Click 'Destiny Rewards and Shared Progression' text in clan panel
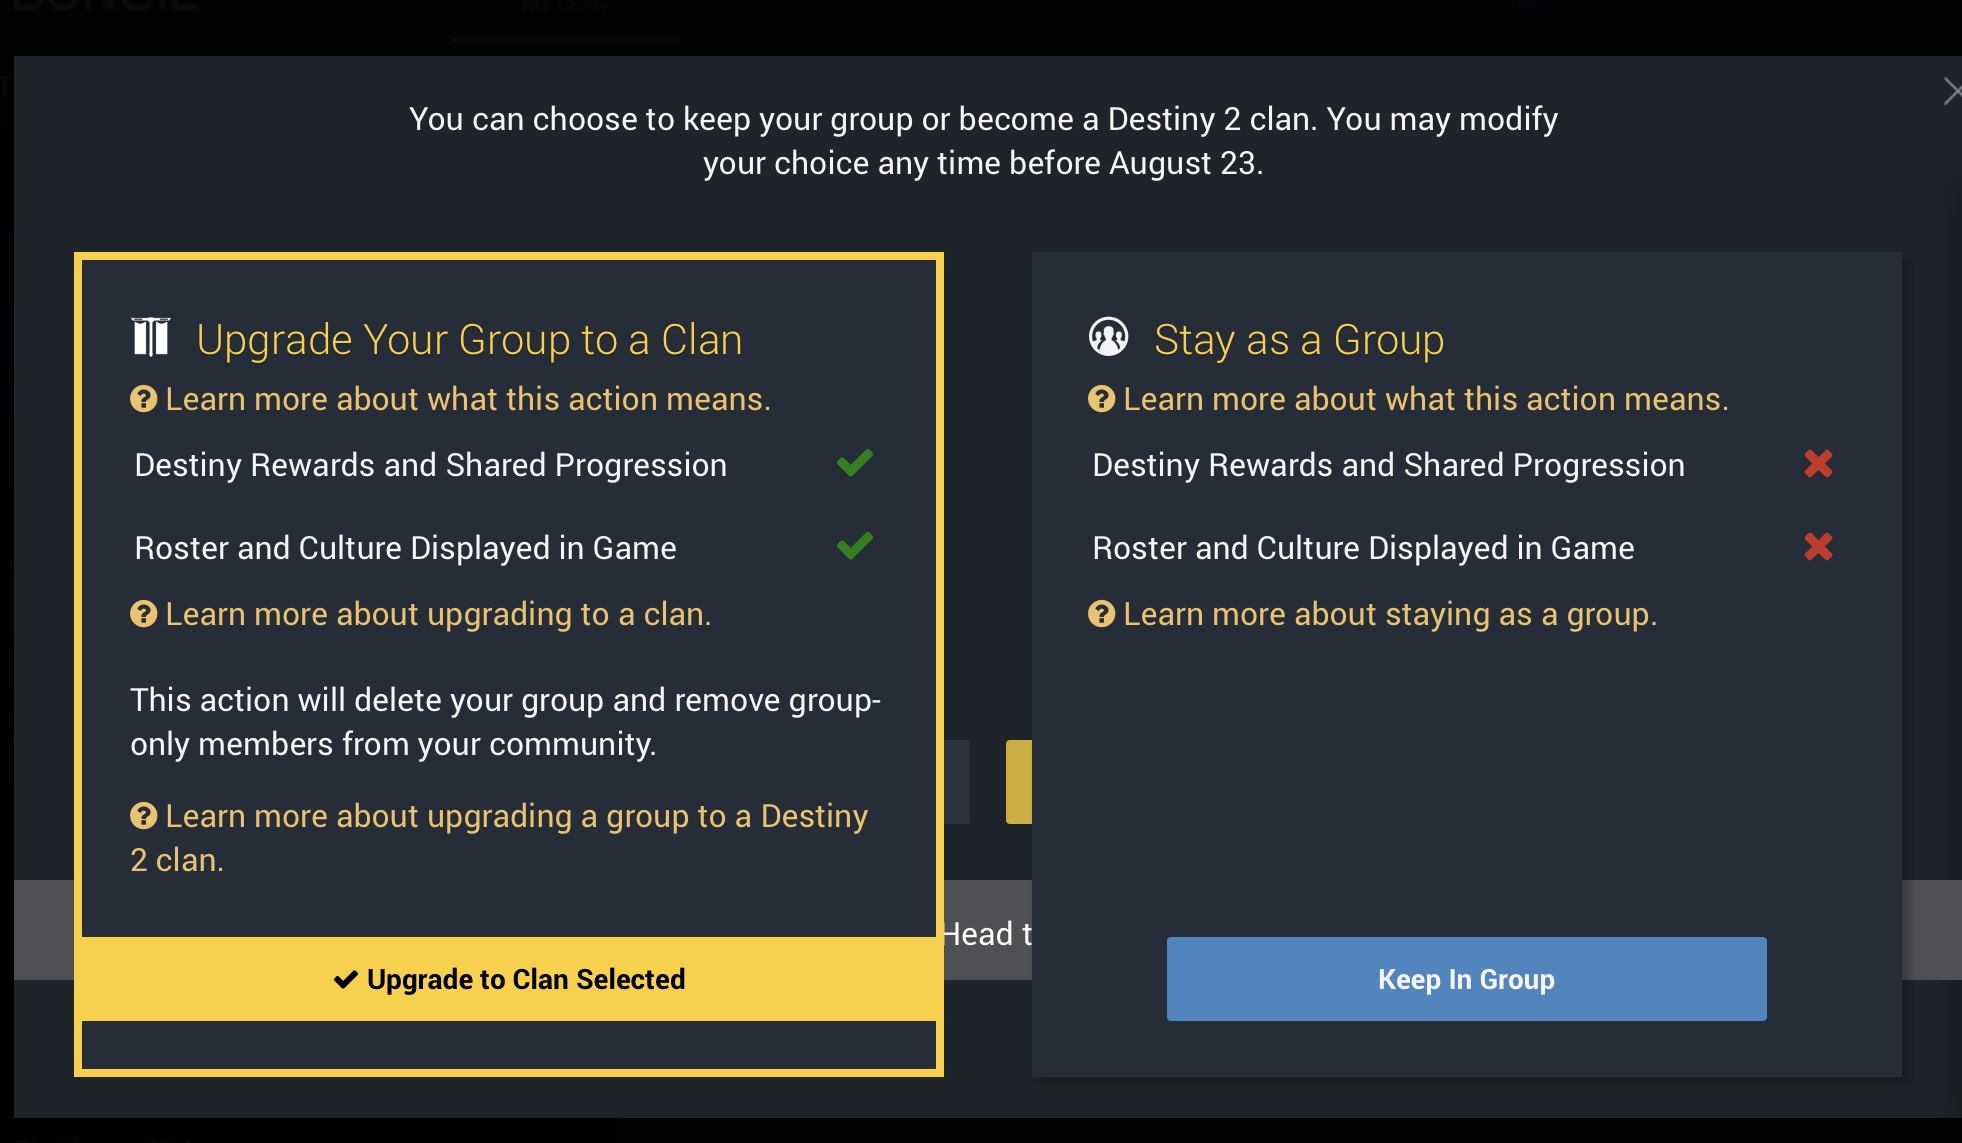Screen dimensions: 1962x1143 pos(430,465)
